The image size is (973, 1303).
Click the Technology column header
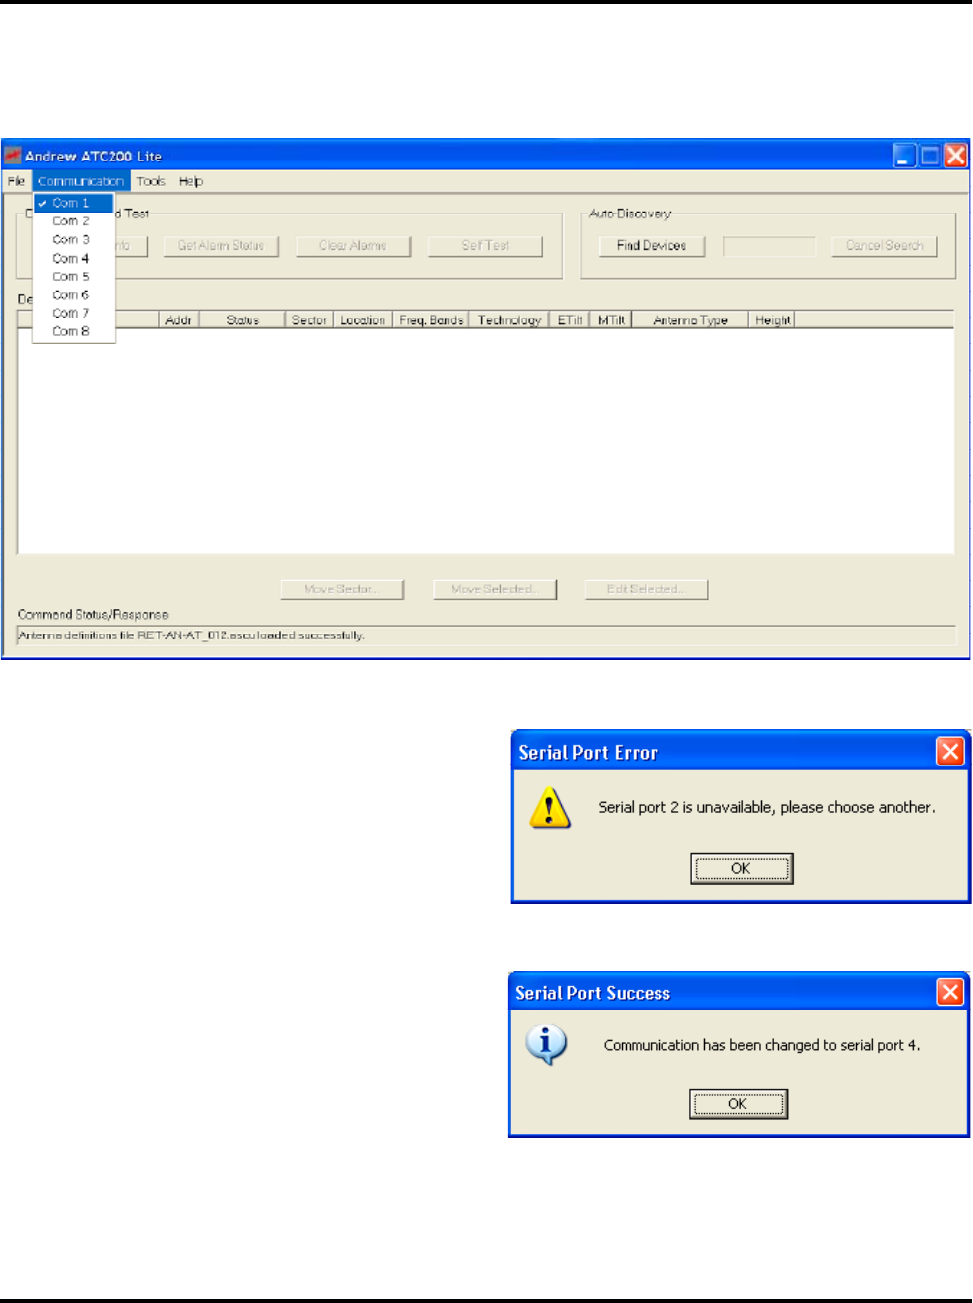[x=509, y=320]
